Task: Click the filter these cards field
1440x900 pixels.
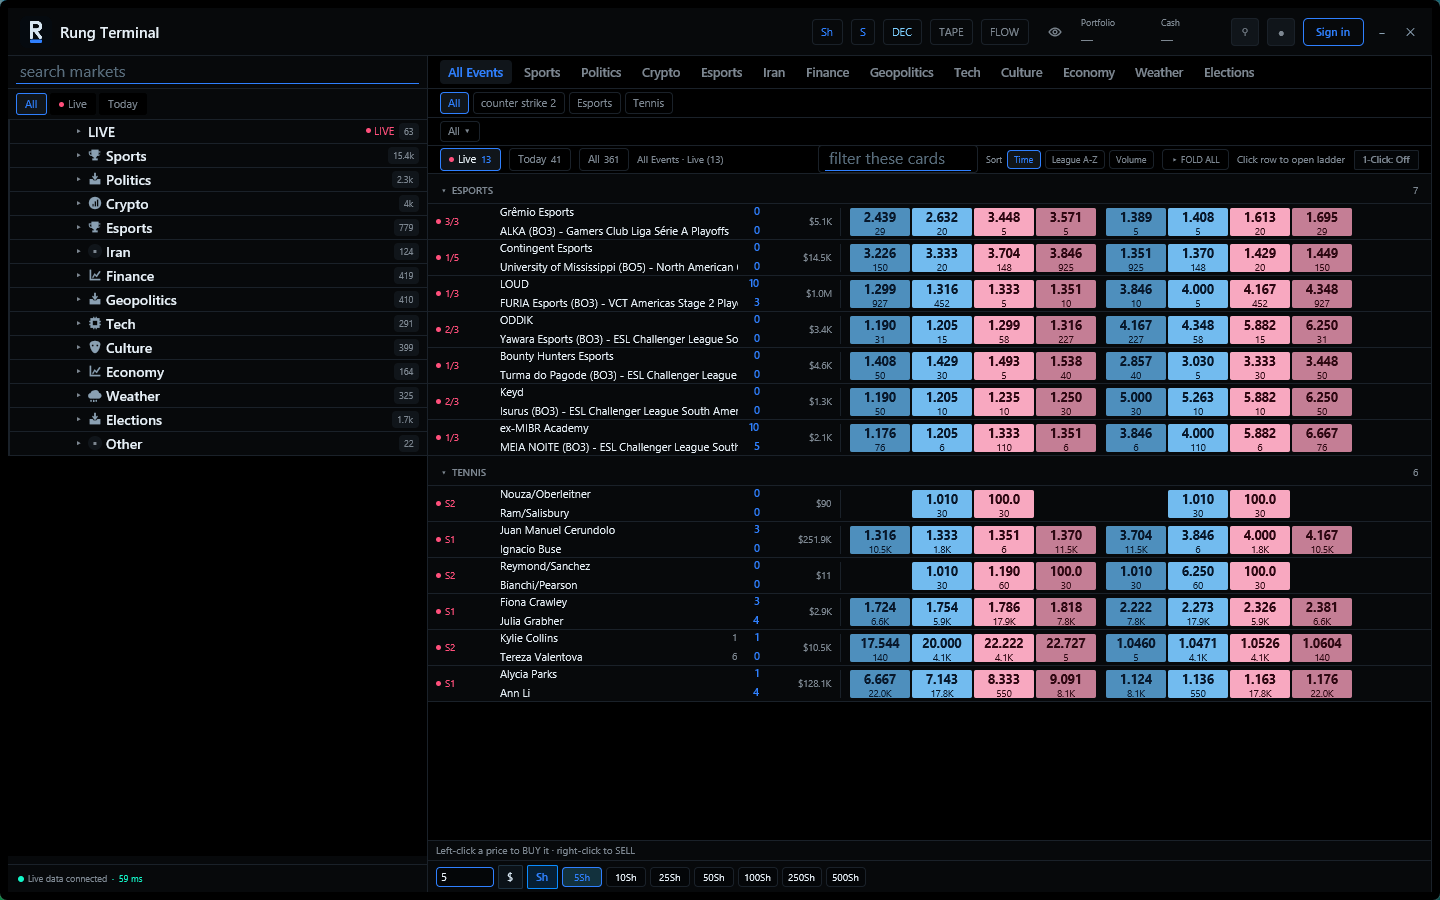Action: 898,159
